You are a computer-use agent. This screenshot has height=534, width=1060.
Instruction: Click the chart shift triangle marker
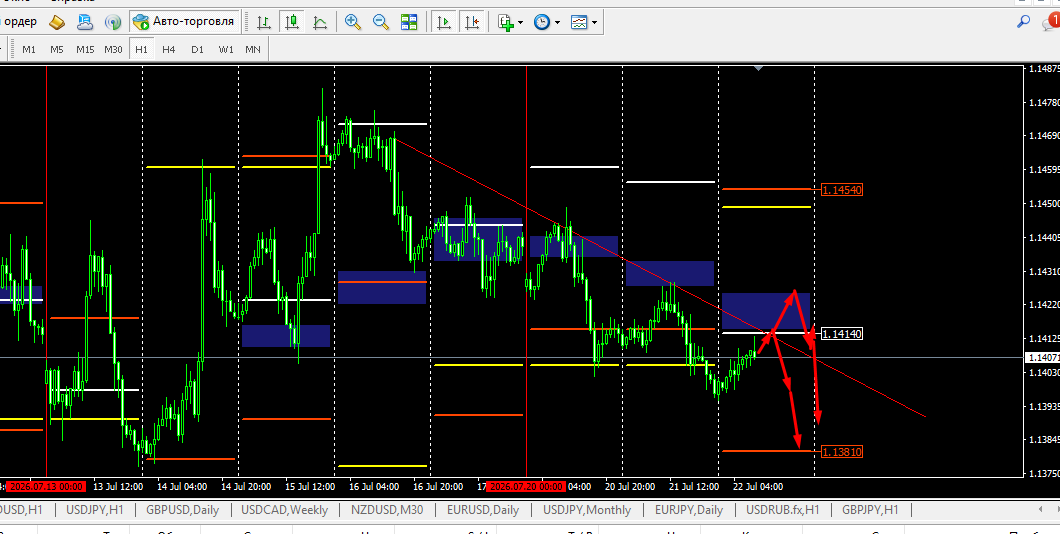[x=758, y=68]
